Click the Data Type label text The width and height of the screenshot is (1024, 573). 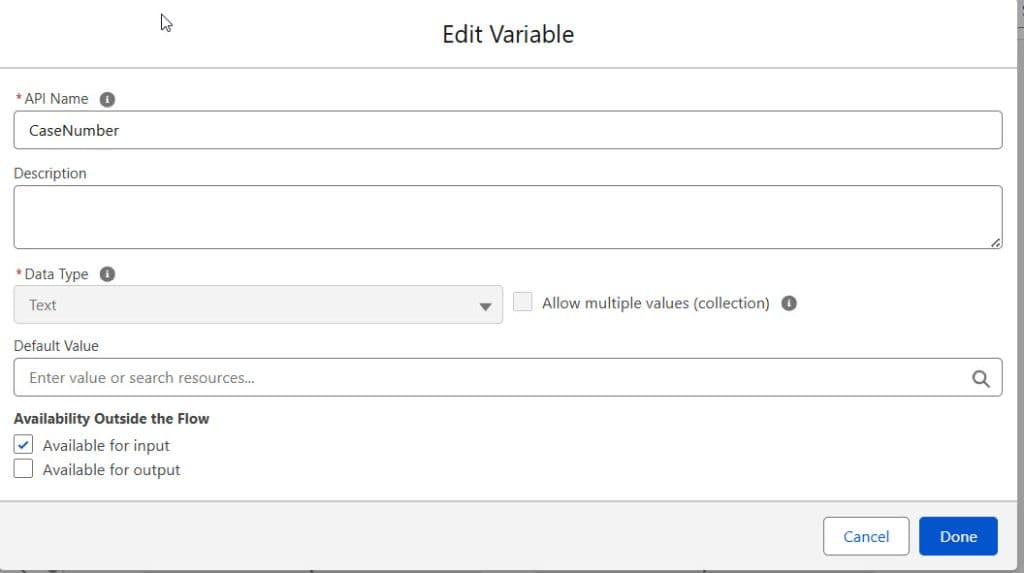pyautogui.click(x=56, y=274)
